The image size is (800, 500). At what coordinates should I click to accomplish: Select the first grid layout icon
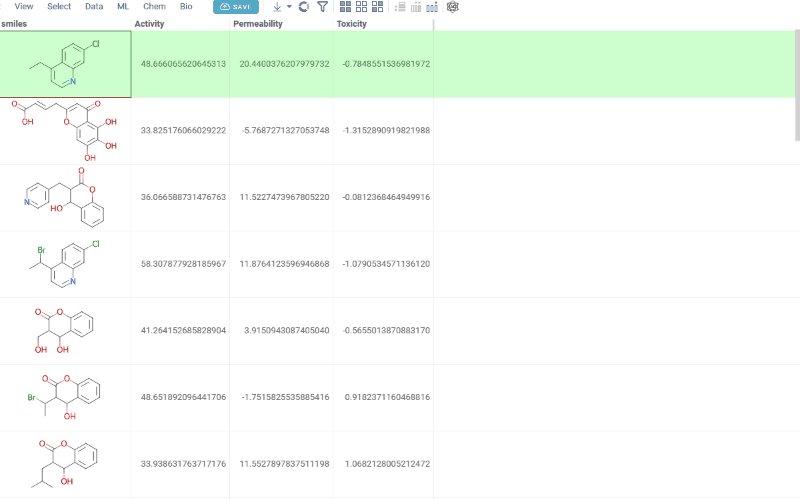point(346,7)
